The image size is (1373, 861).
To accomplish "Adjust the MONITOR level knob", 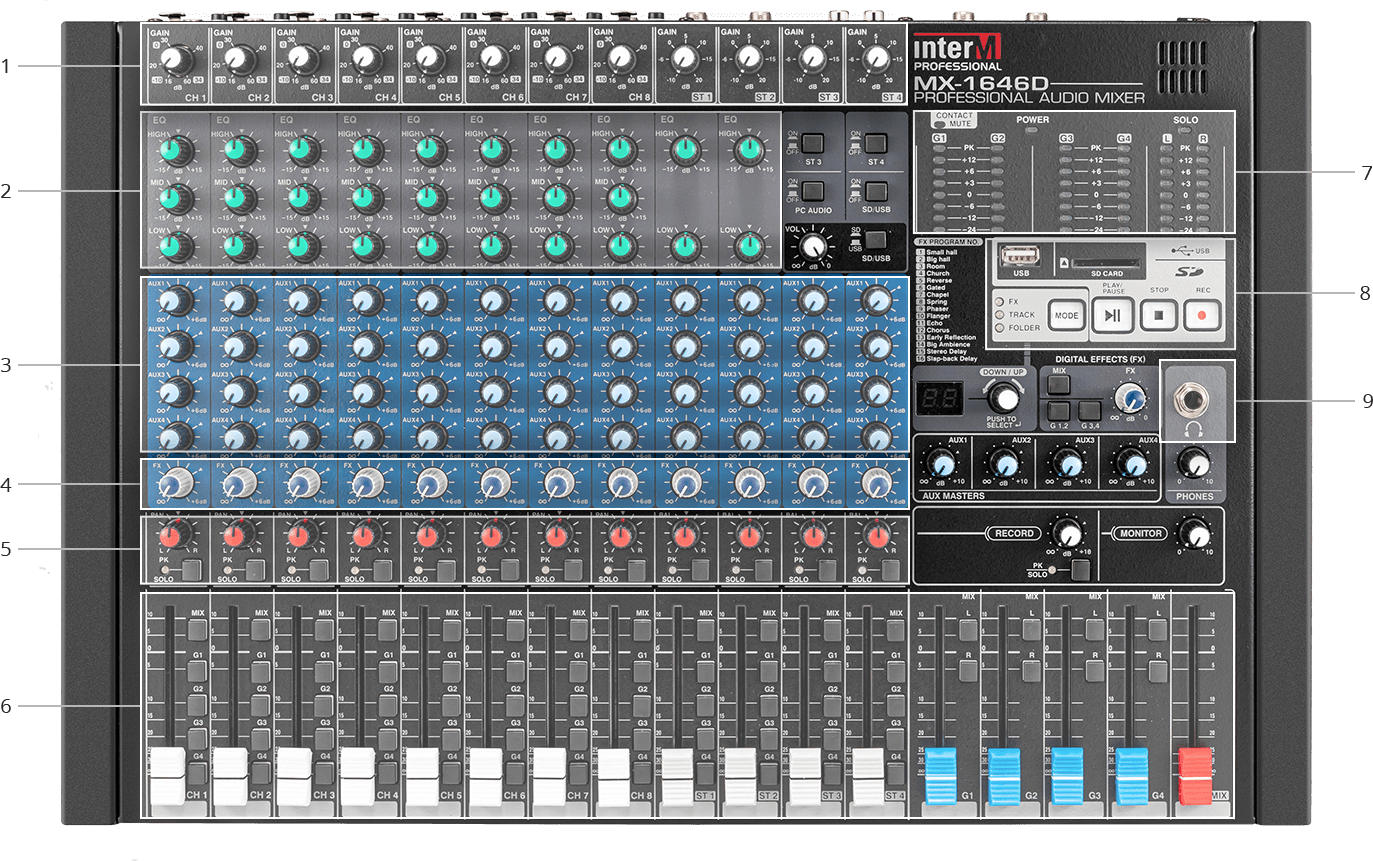I will [1194, 532].
